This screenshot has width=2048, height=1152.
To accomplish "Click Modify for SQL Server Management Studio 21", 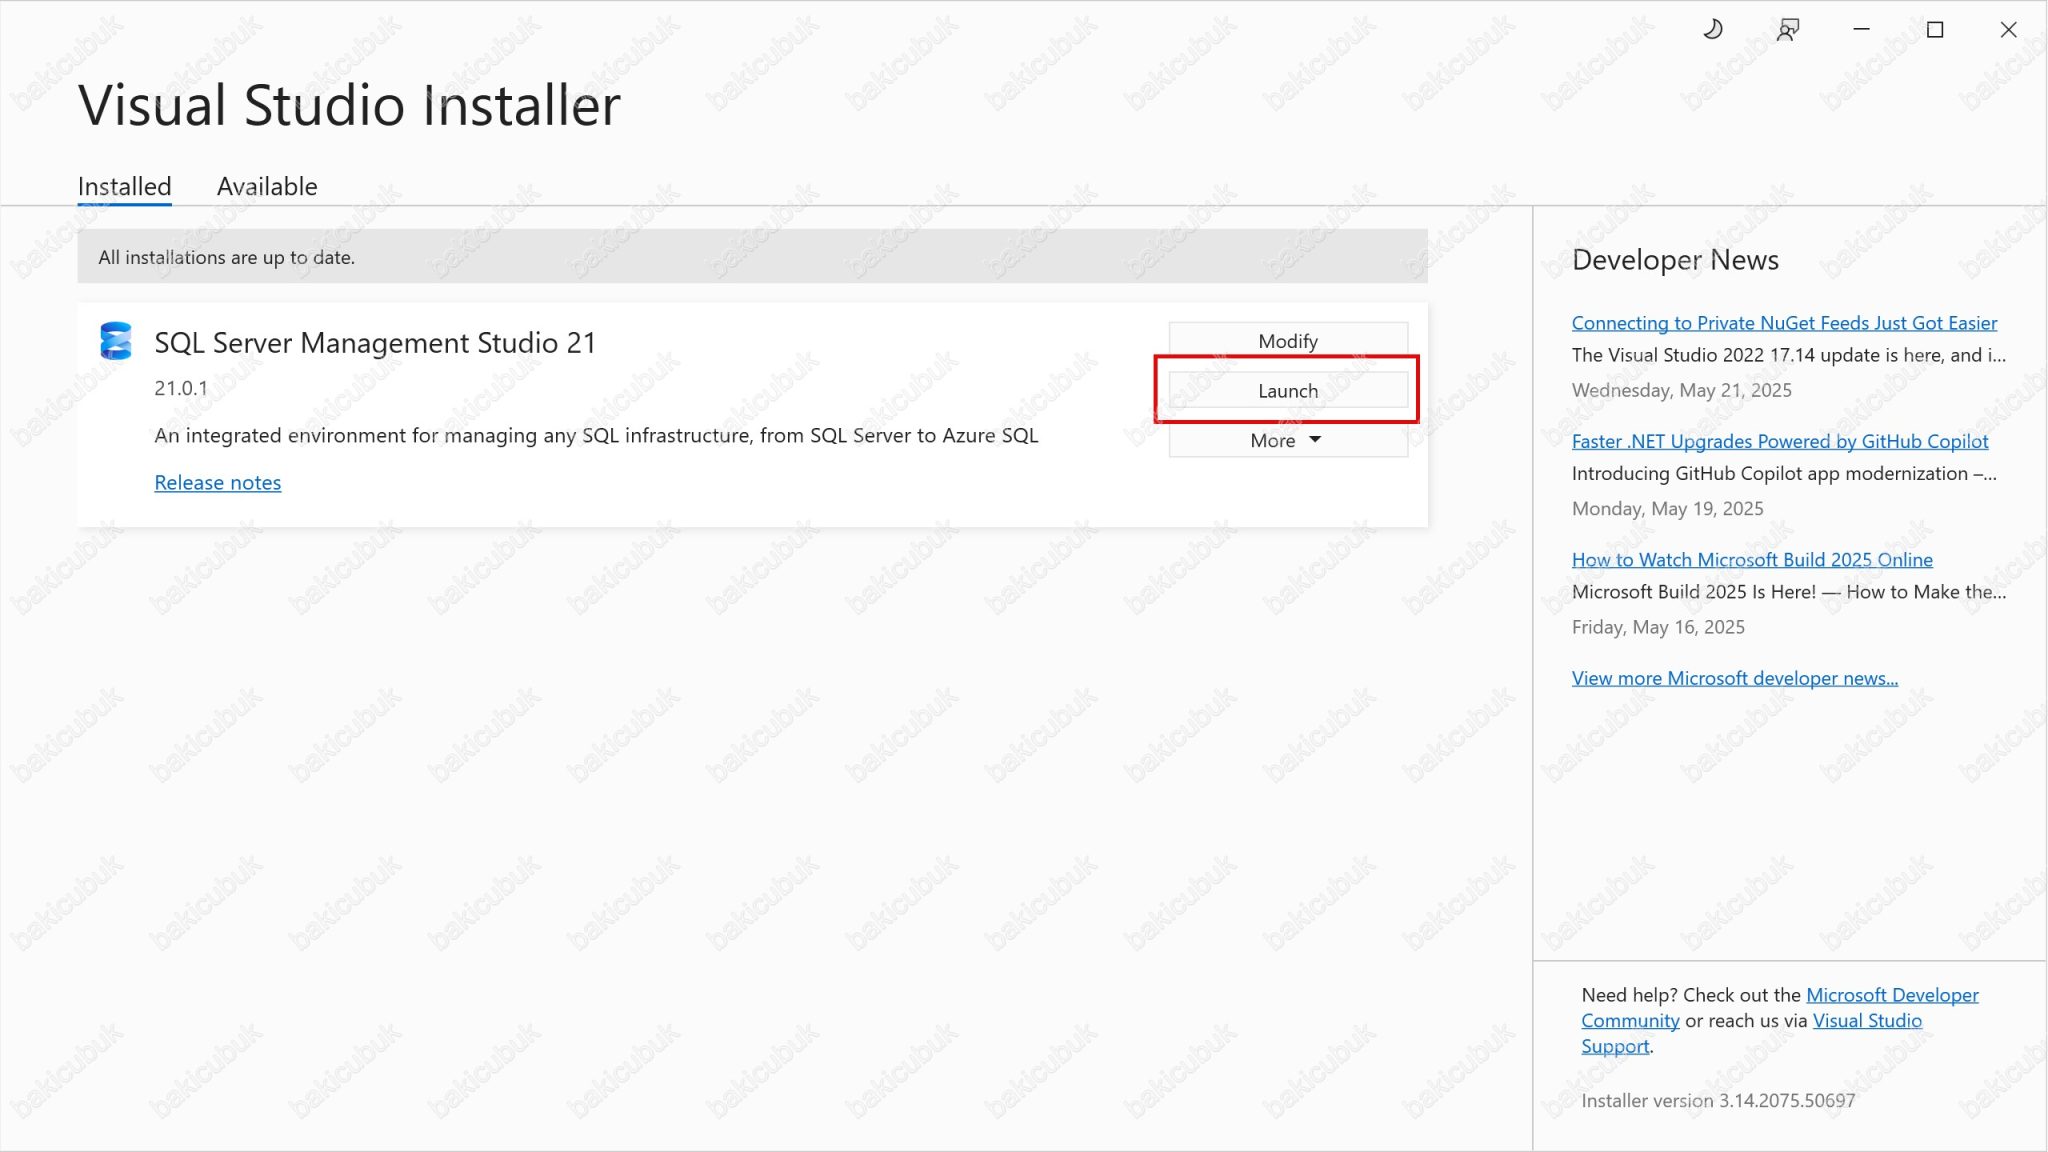I will [x=1287, y=340].
